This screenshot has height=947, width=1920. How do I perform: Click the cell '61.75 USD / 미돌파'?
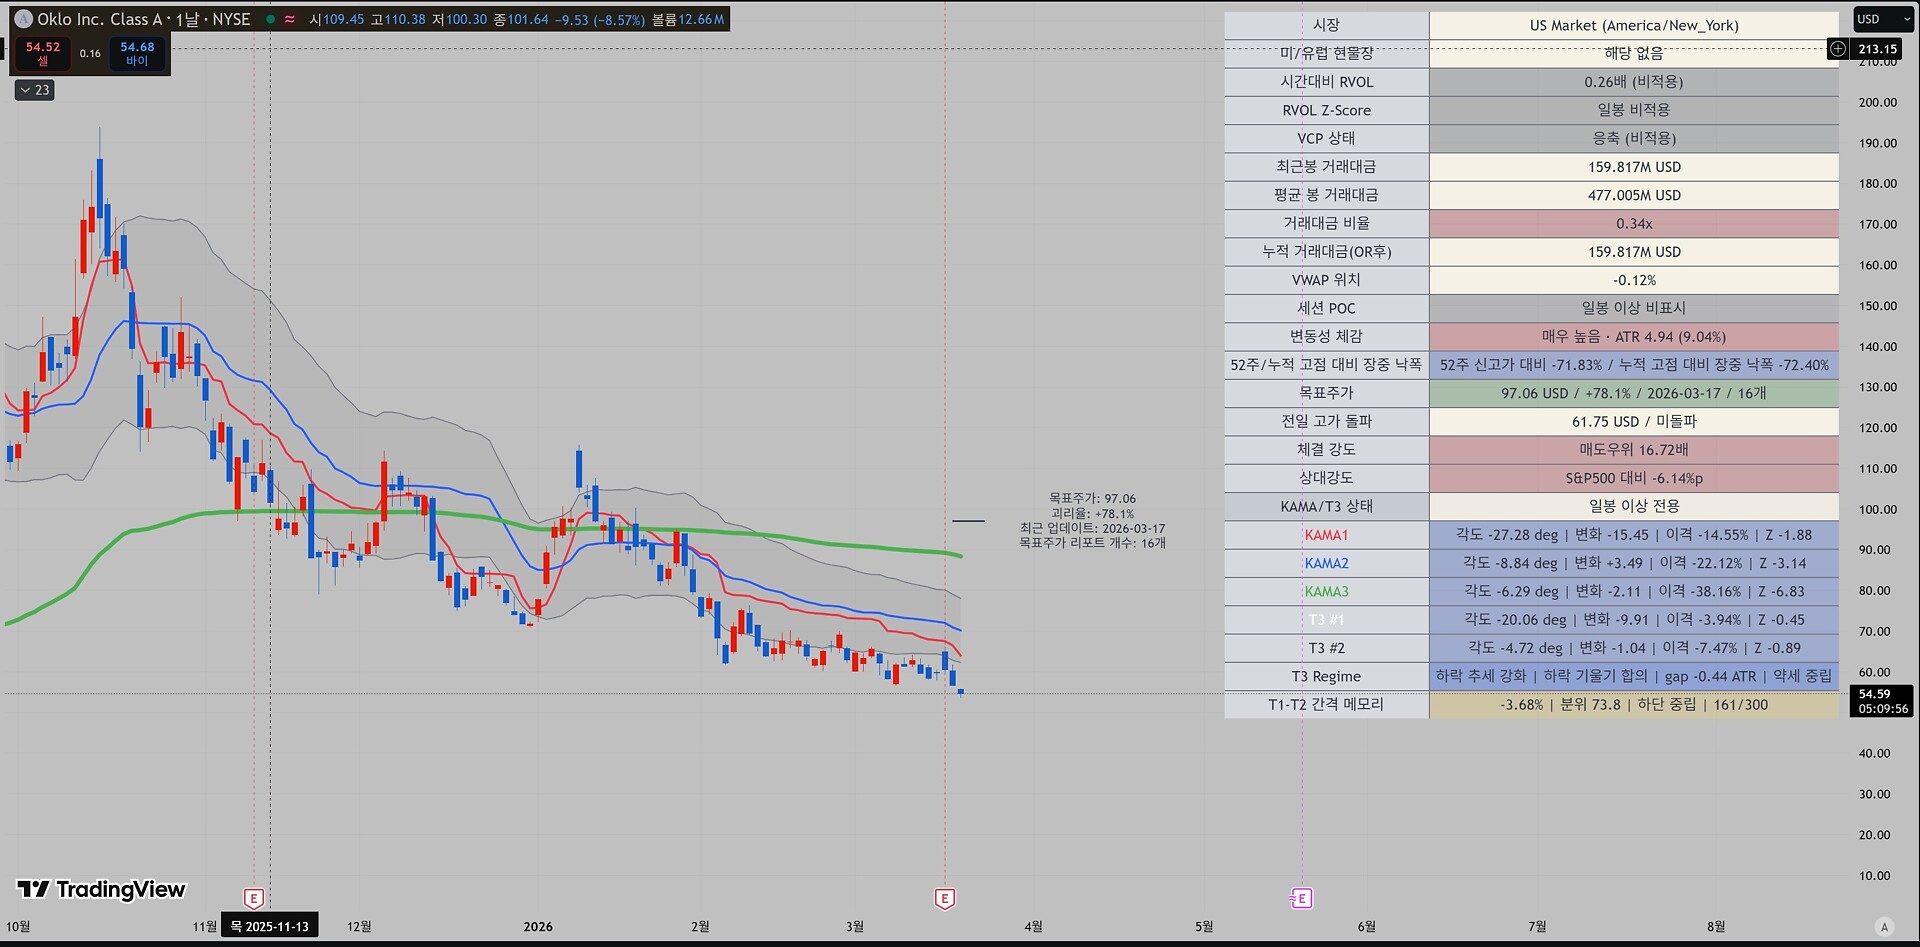click(1634, 421)
